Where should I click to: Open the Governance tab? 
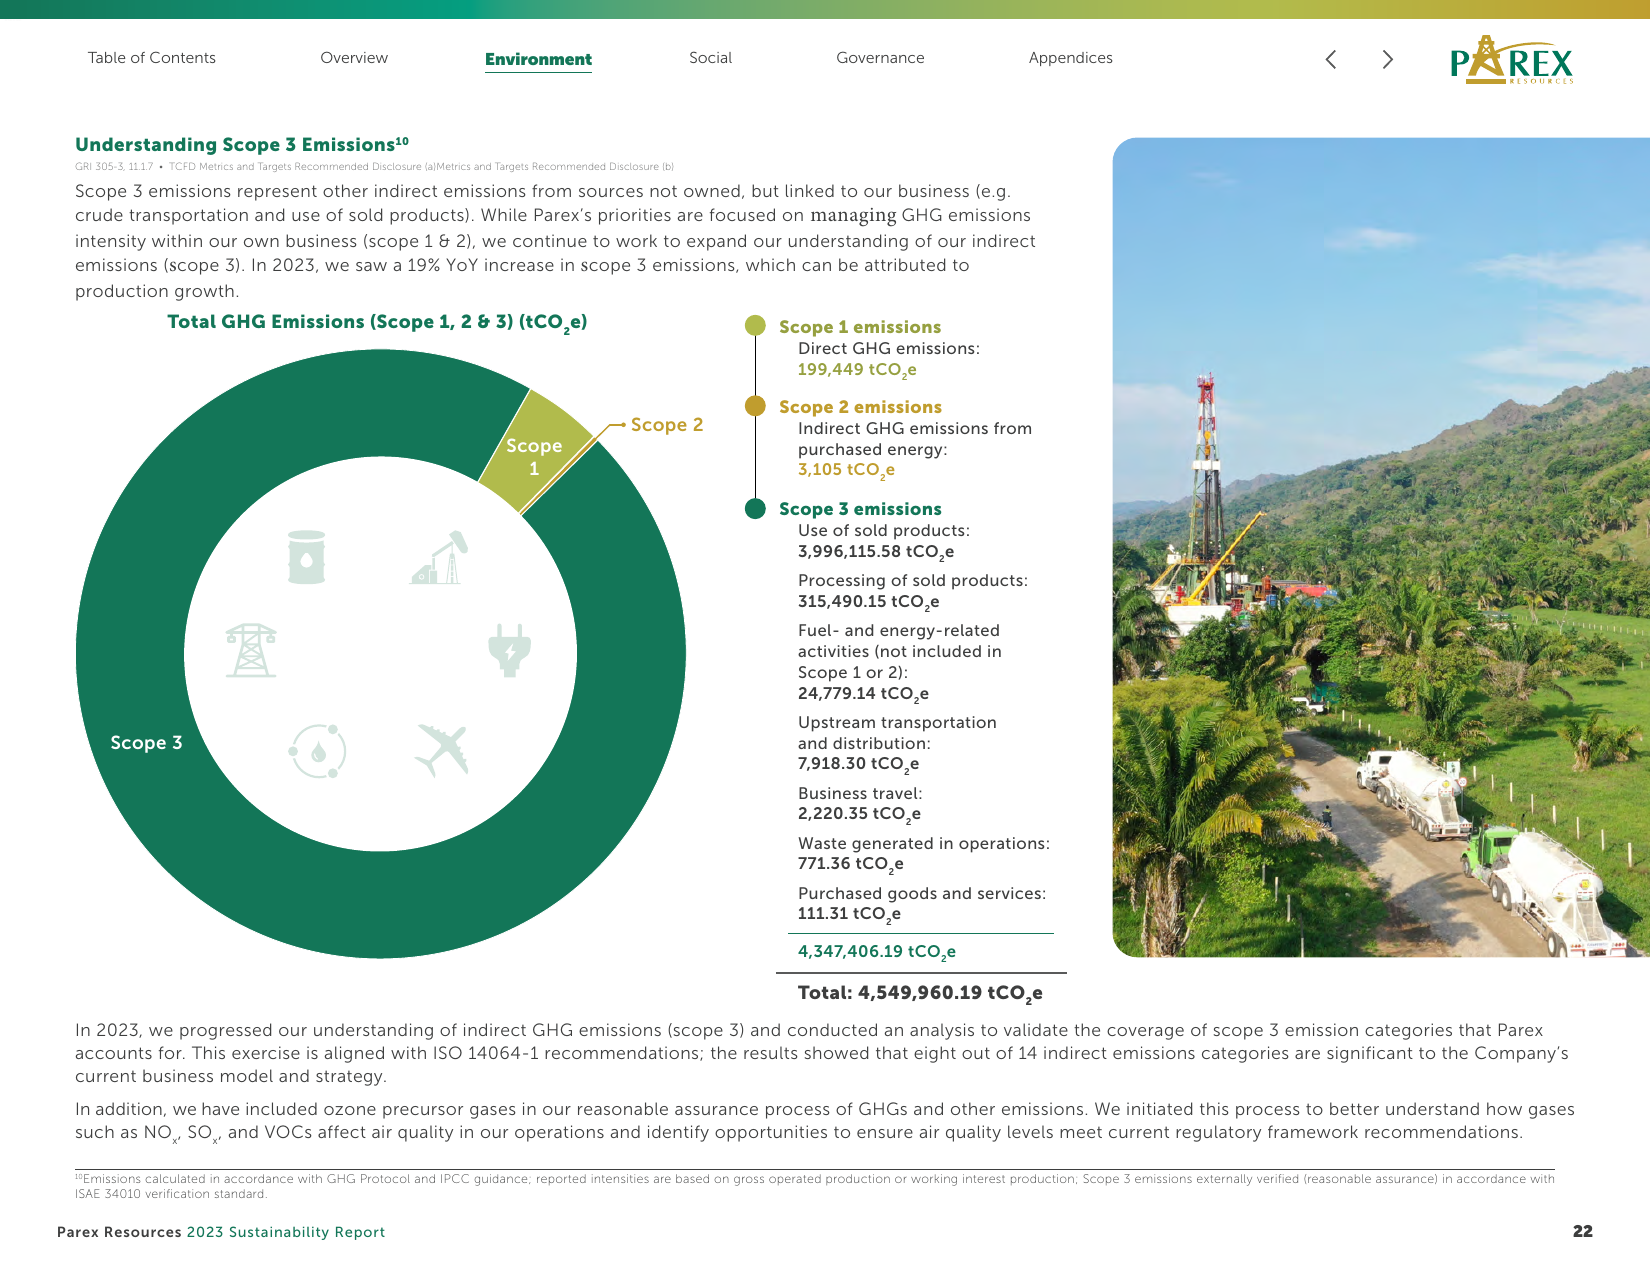coord(880,58)
